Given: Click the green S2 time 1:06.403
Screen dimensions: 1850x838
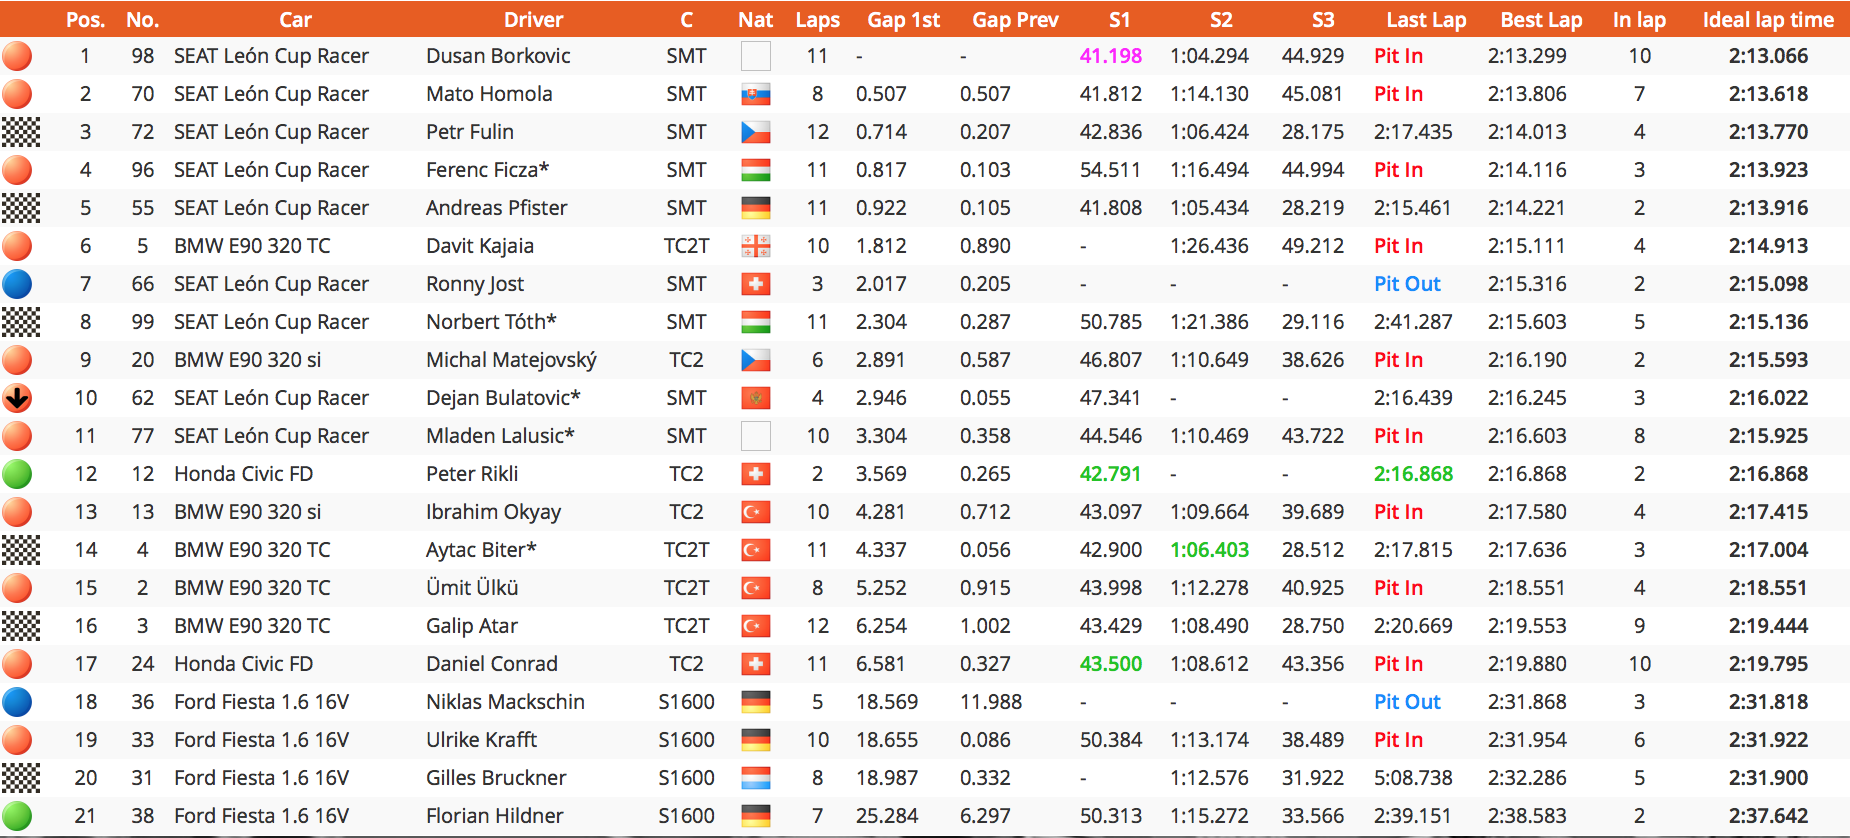Looking at the screenshot, I should click(x=1210, y=550).
